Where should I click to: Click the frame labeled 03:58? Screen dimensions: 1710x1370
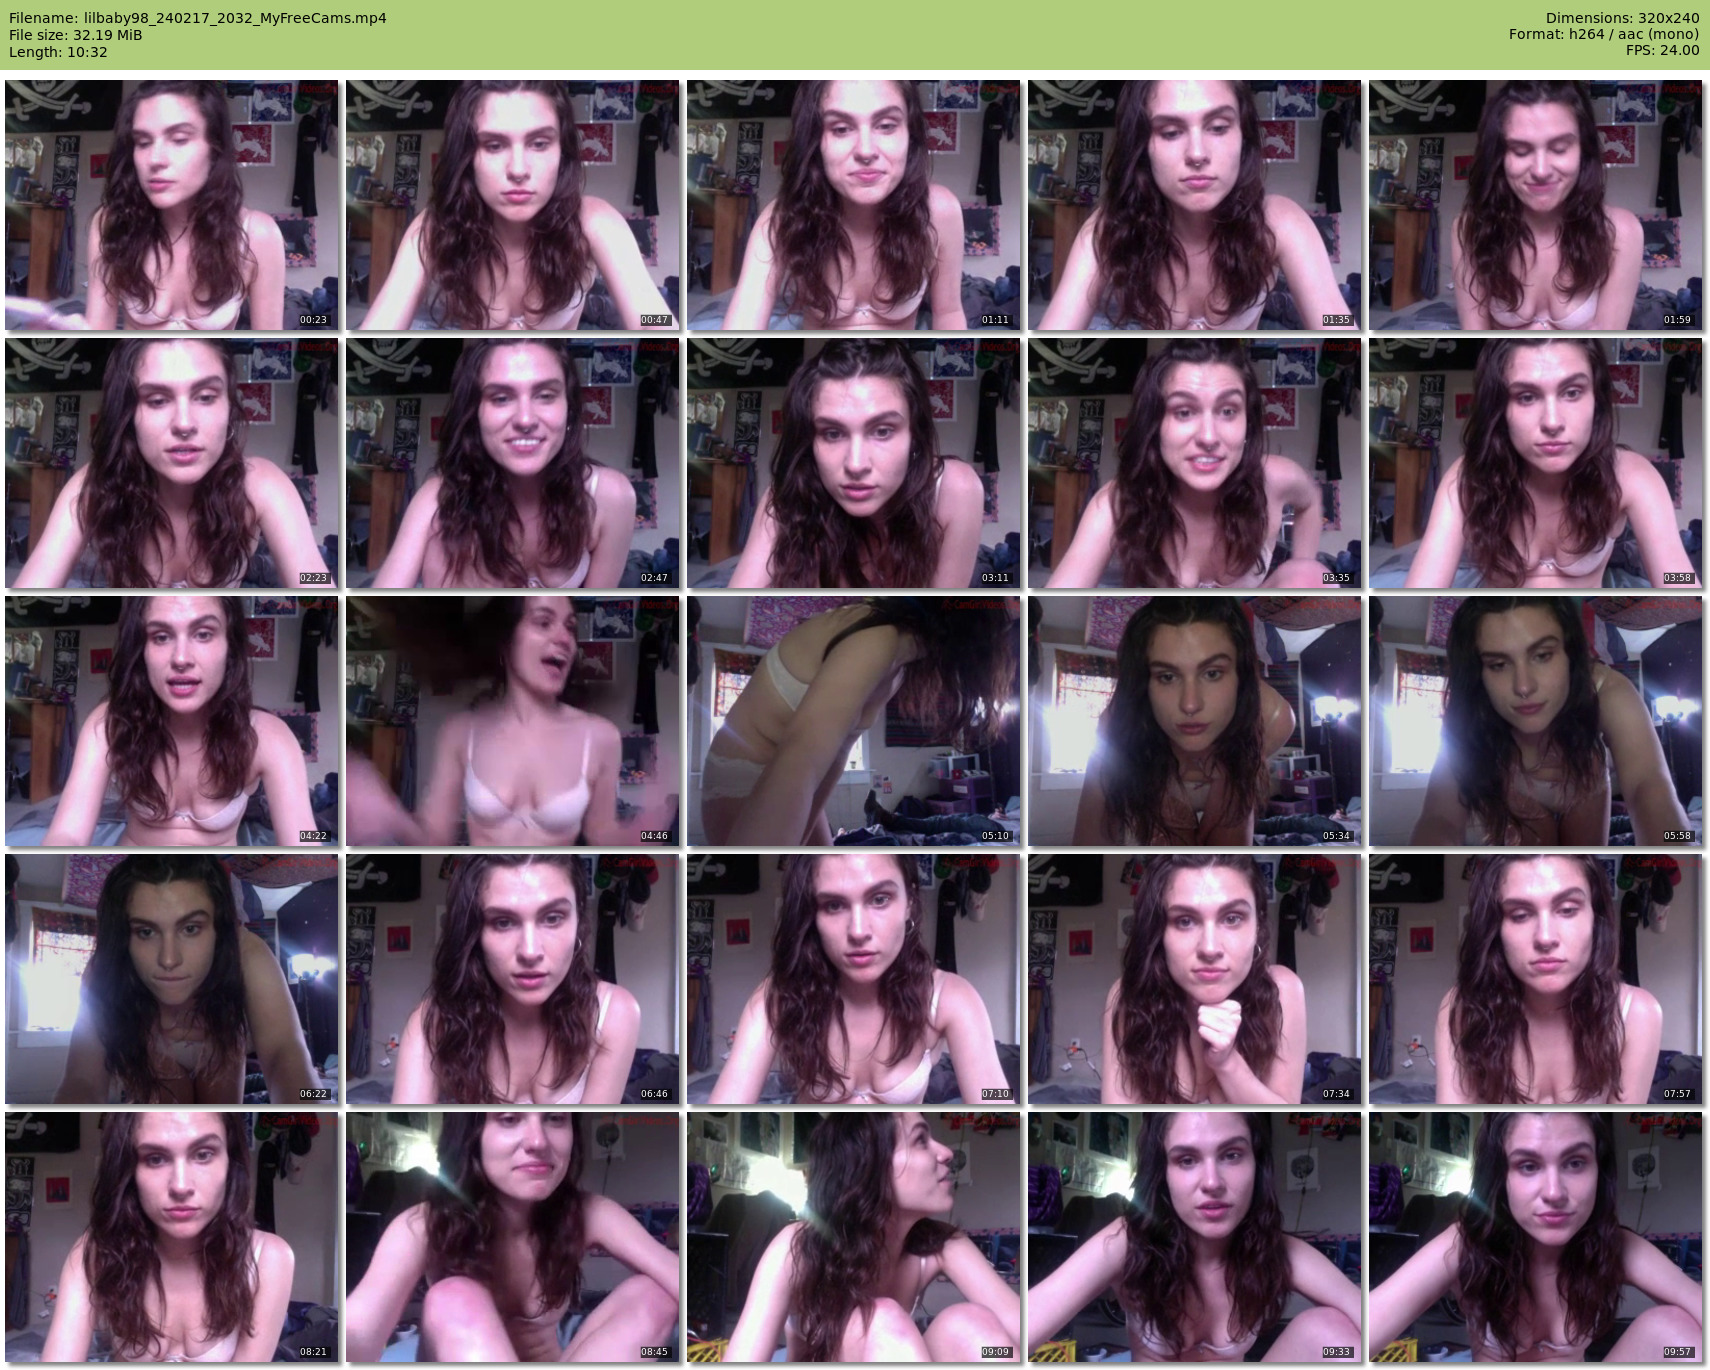(x=1535, y=463)
